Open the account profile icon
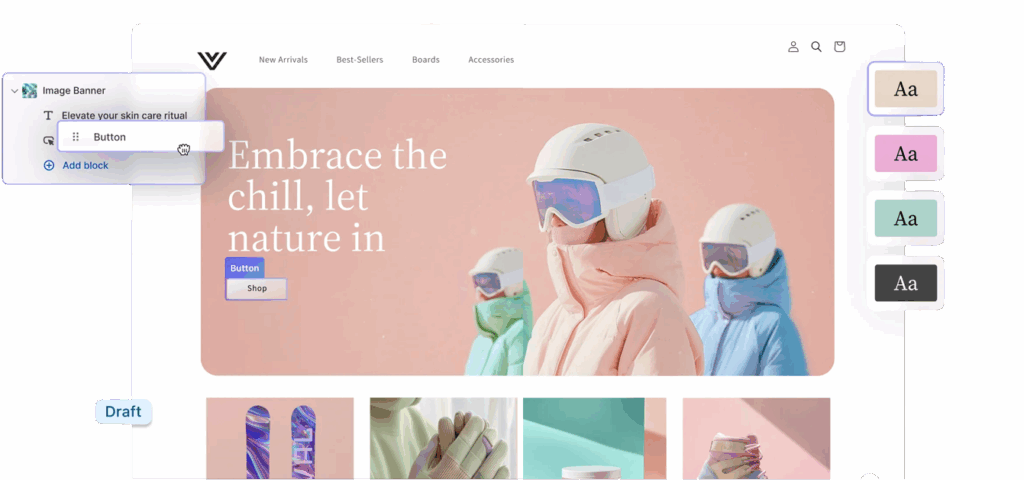 click(x=793, y=46)
